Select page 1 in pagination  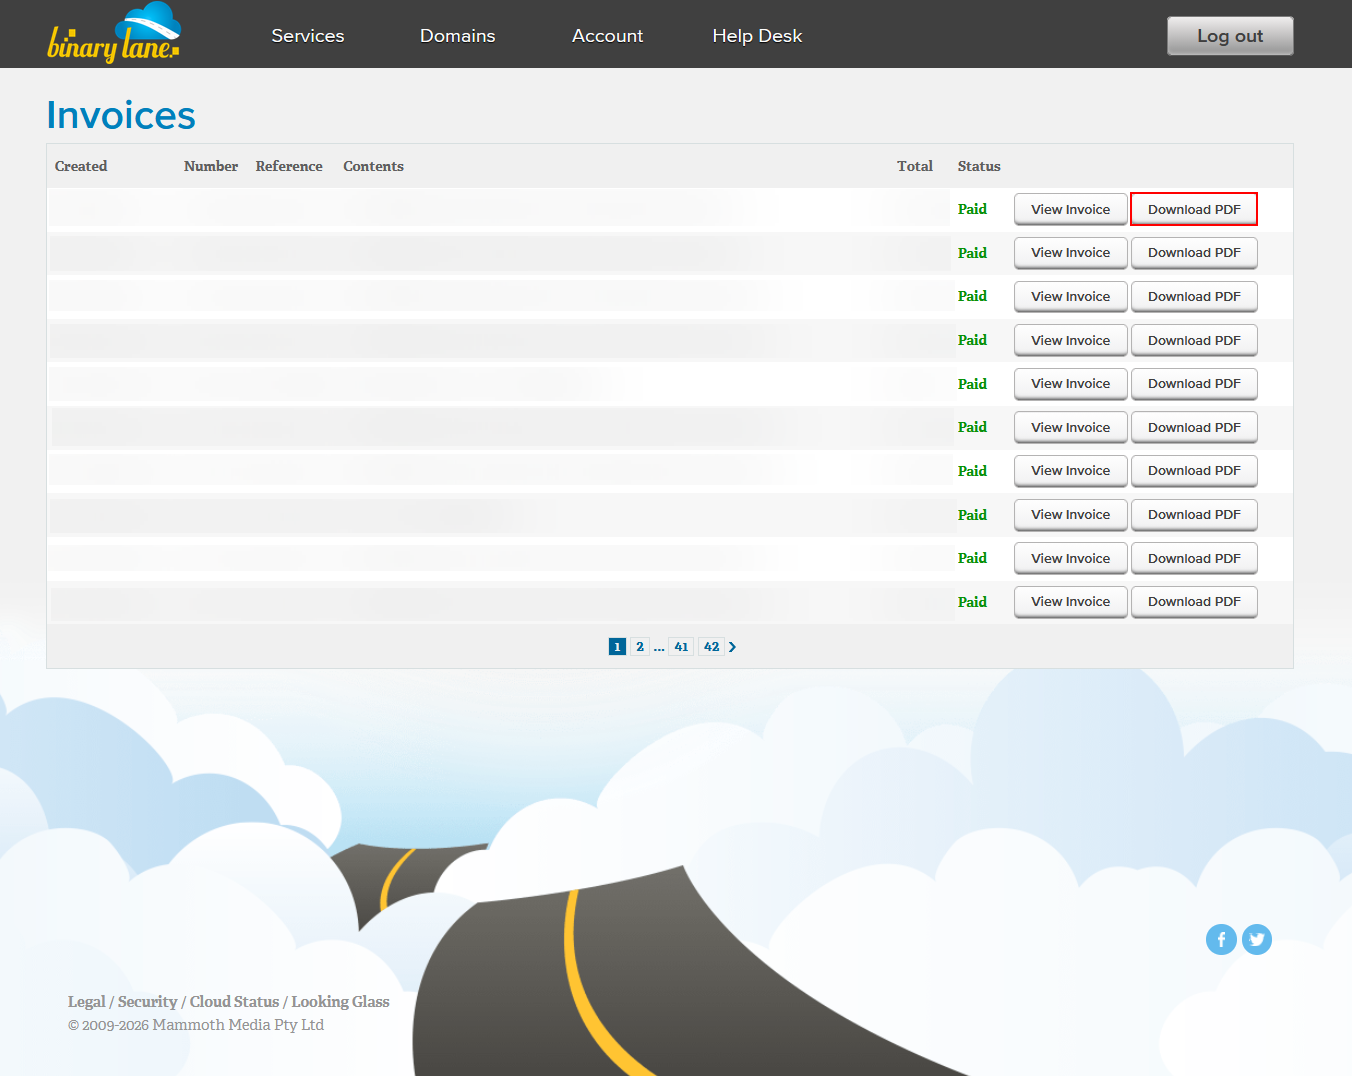[x=617, y=647]
